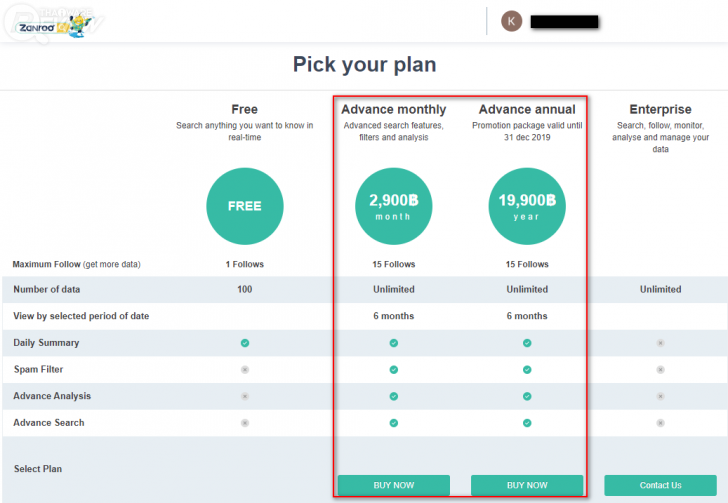Click Enterprise Advance Analysis gray icon
The height and width of the screenshot is (503, 728).
[660, 396]
